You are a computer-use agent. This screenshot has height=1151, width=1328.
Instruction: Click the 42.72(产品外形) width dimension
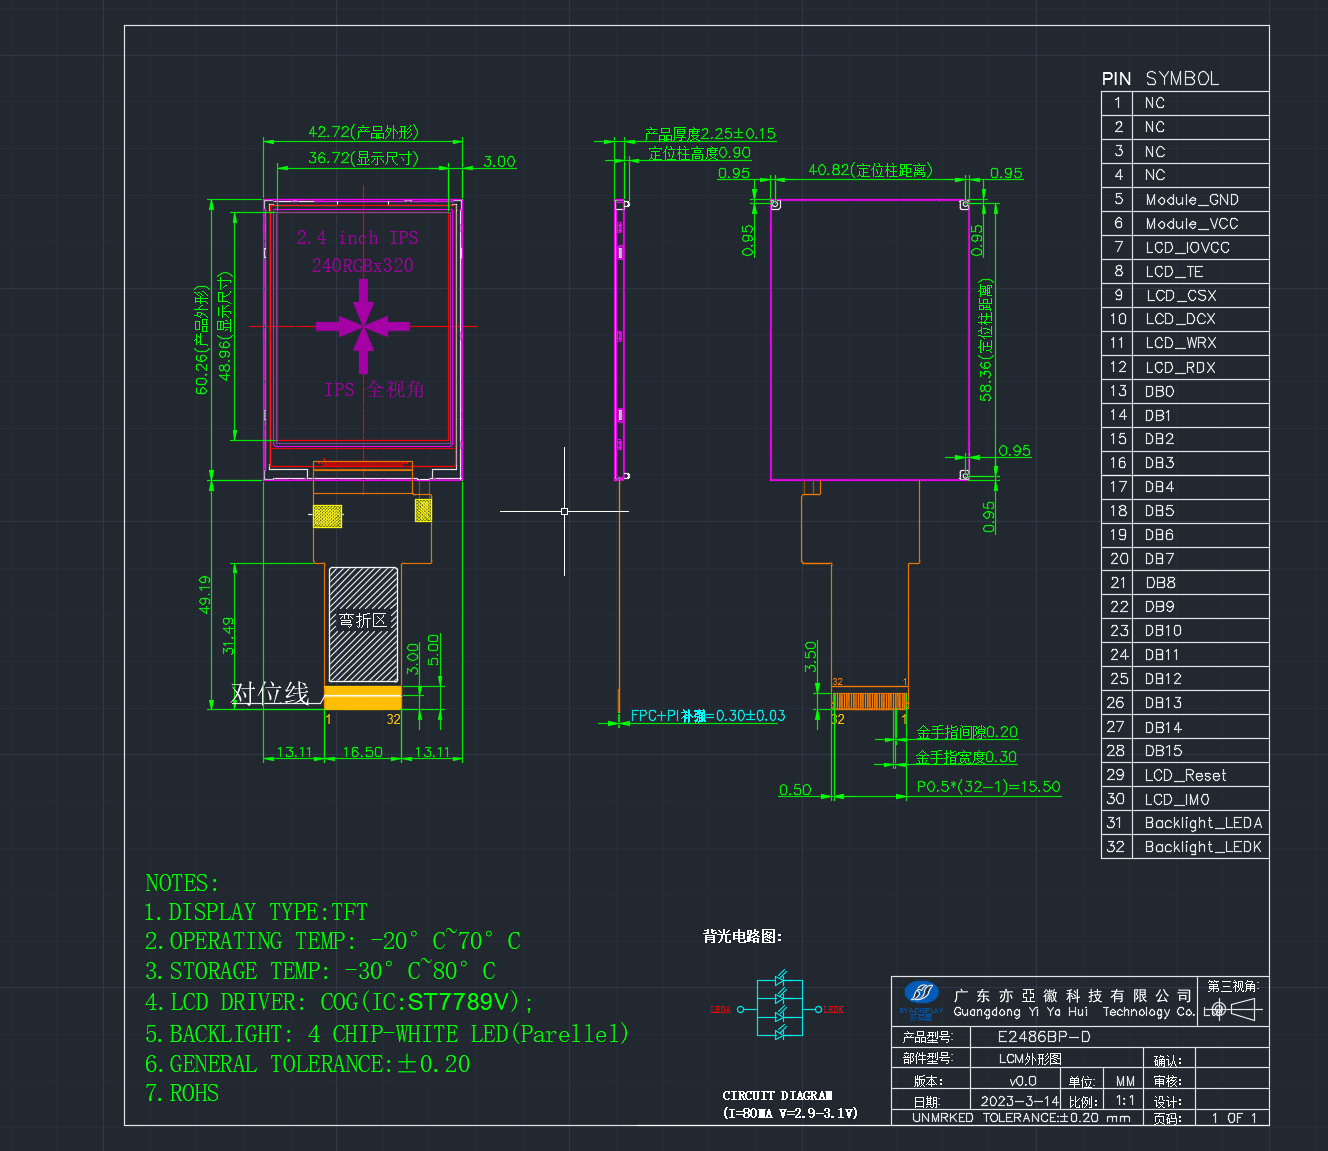coord(363,132)
